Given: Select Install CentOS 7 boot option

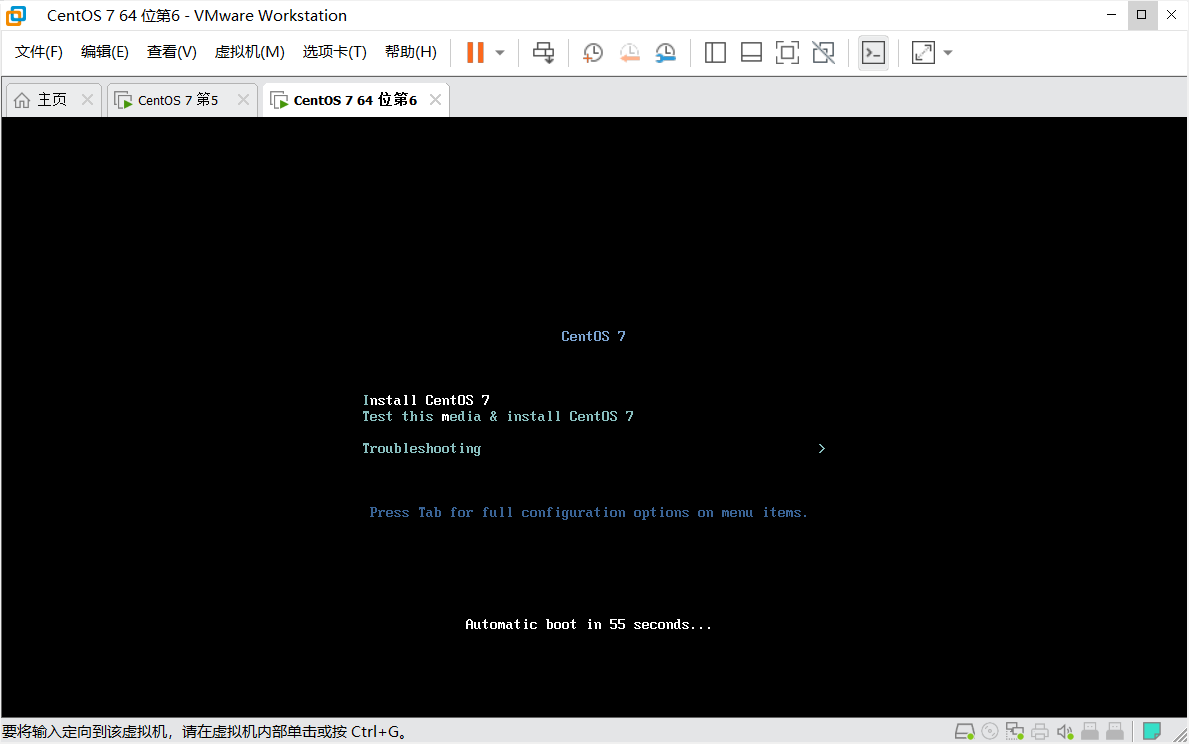Looking at the screenshot, I should [x=426, y=400].
